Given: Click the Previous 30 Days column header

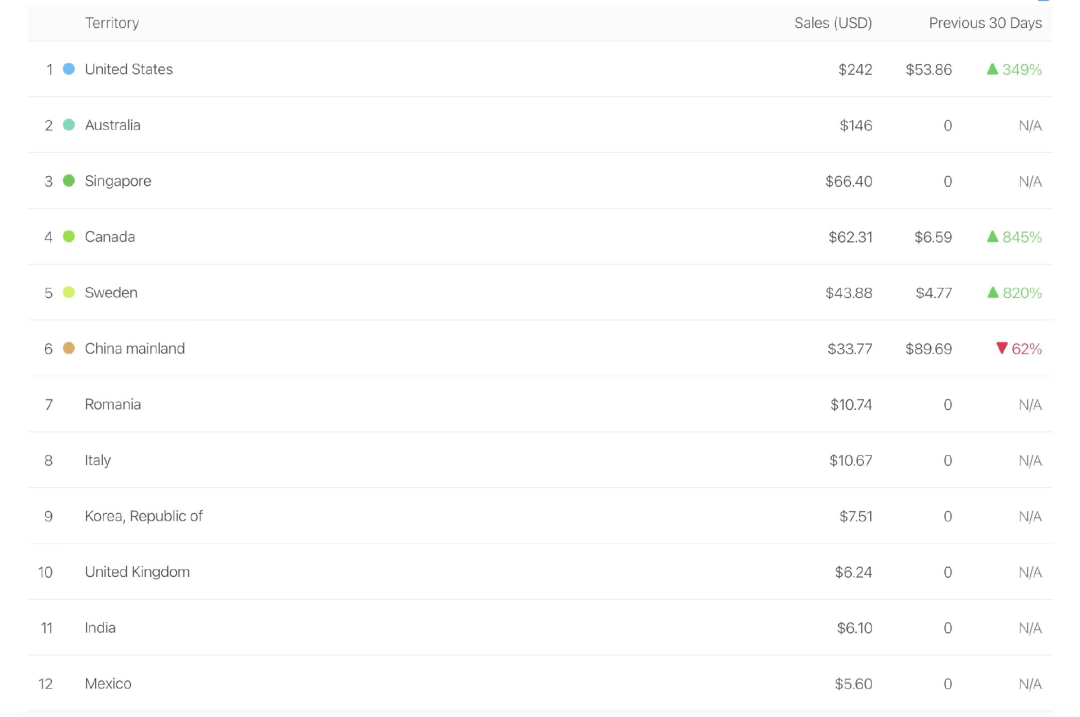Looking at the screenshot, I should (985, 23).
